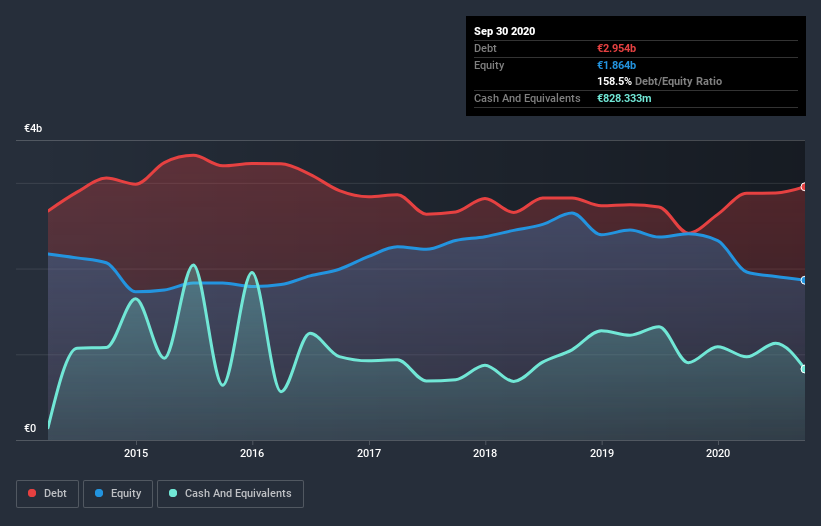Image resolution: width=821 pixels, height=526 pixels.
Task: Click the Sep 30 2020 tooltip date
Action: tap(505, 31)
